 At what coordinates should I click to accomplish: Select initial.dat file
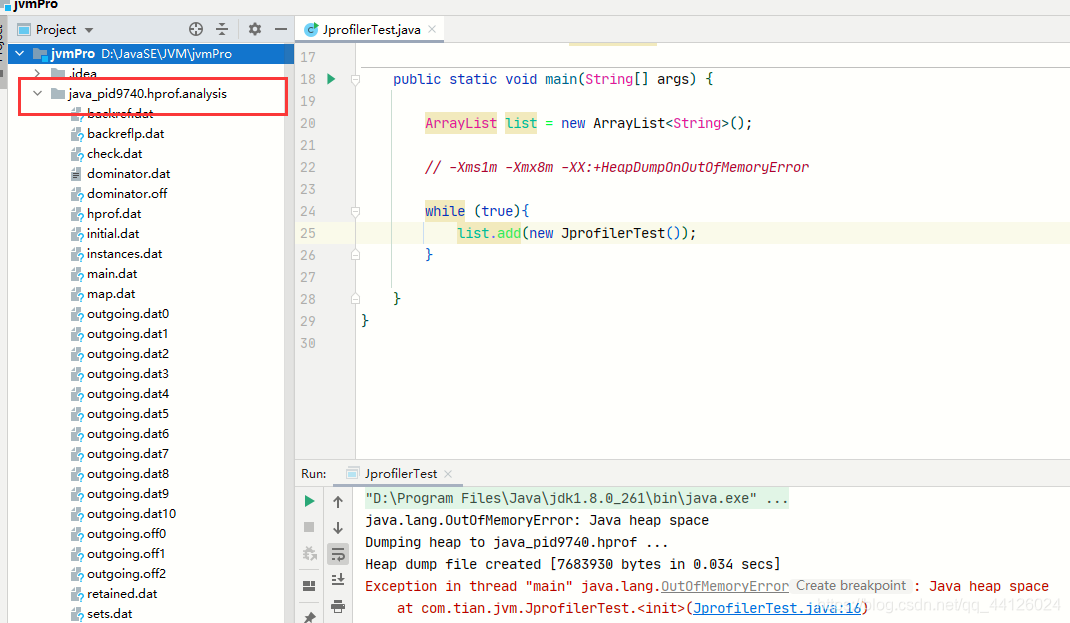113,233
